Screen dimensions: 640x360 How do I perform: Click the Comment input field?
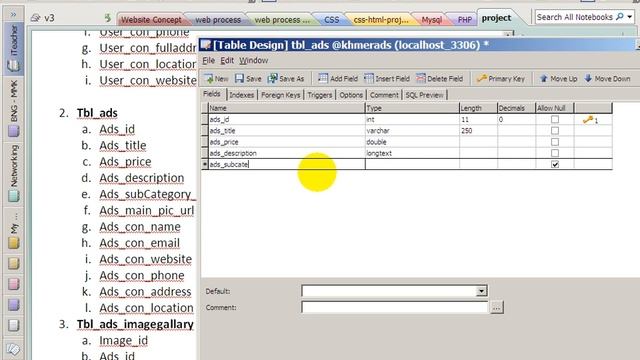tap(394, 307)
